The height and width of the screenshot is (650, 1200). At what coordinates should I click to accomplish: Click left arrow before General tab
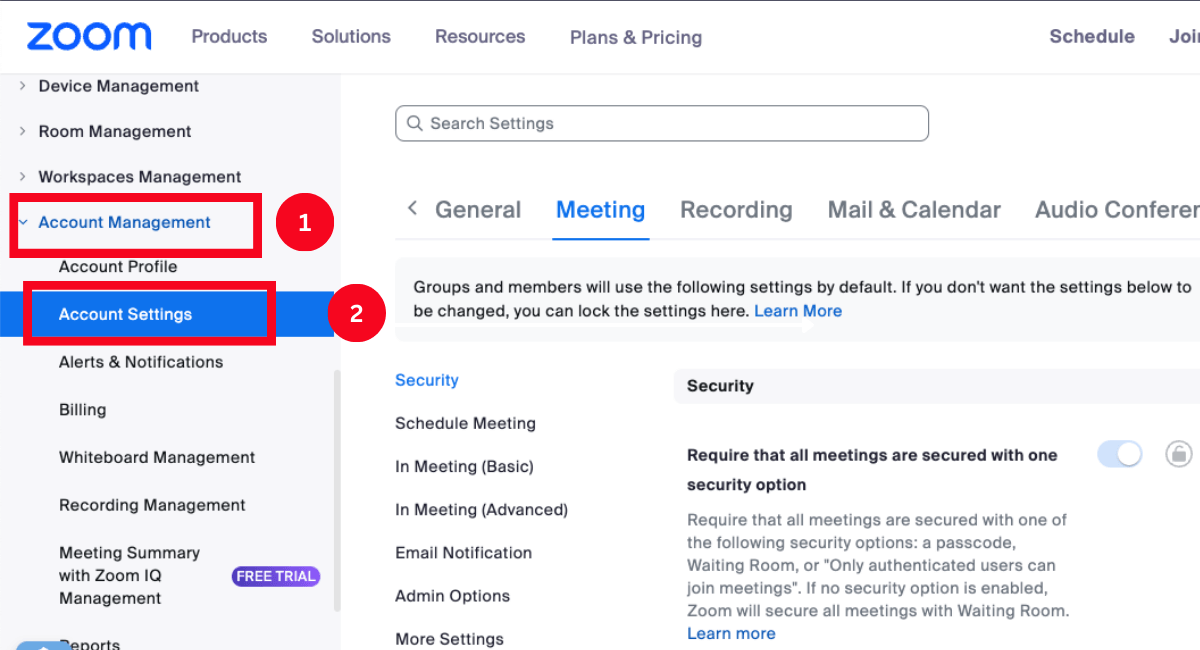tap(412, 209)
